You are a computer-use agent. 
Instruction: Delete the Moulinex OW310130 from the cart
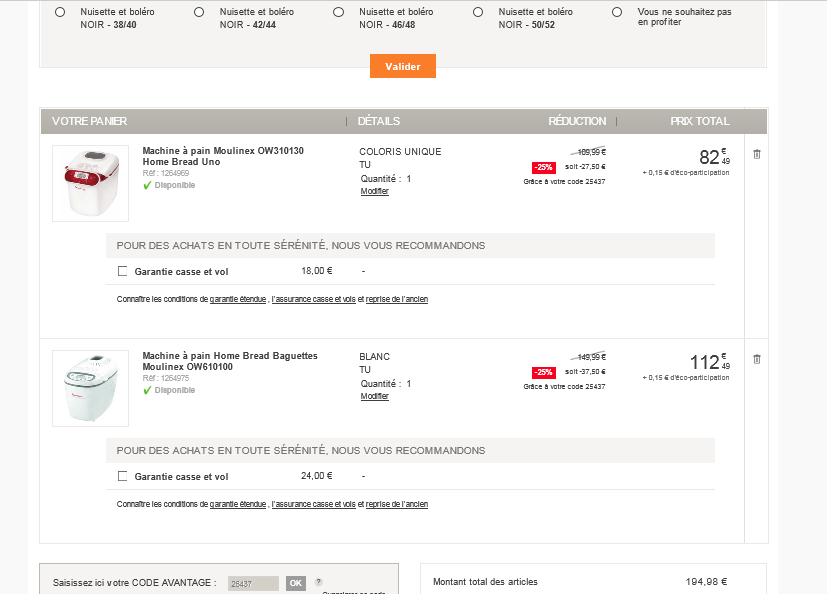tap(756, 154)
